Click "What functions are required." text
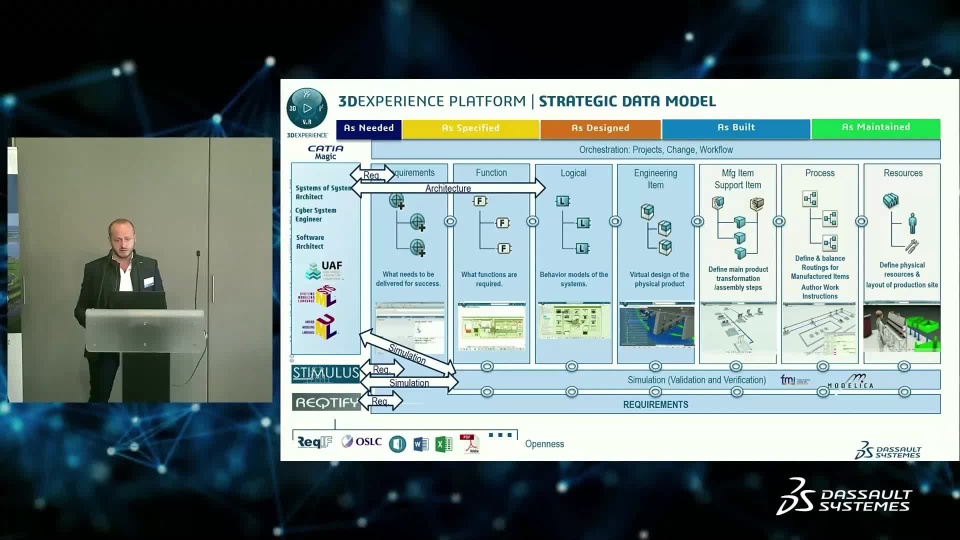 point(489,279)
